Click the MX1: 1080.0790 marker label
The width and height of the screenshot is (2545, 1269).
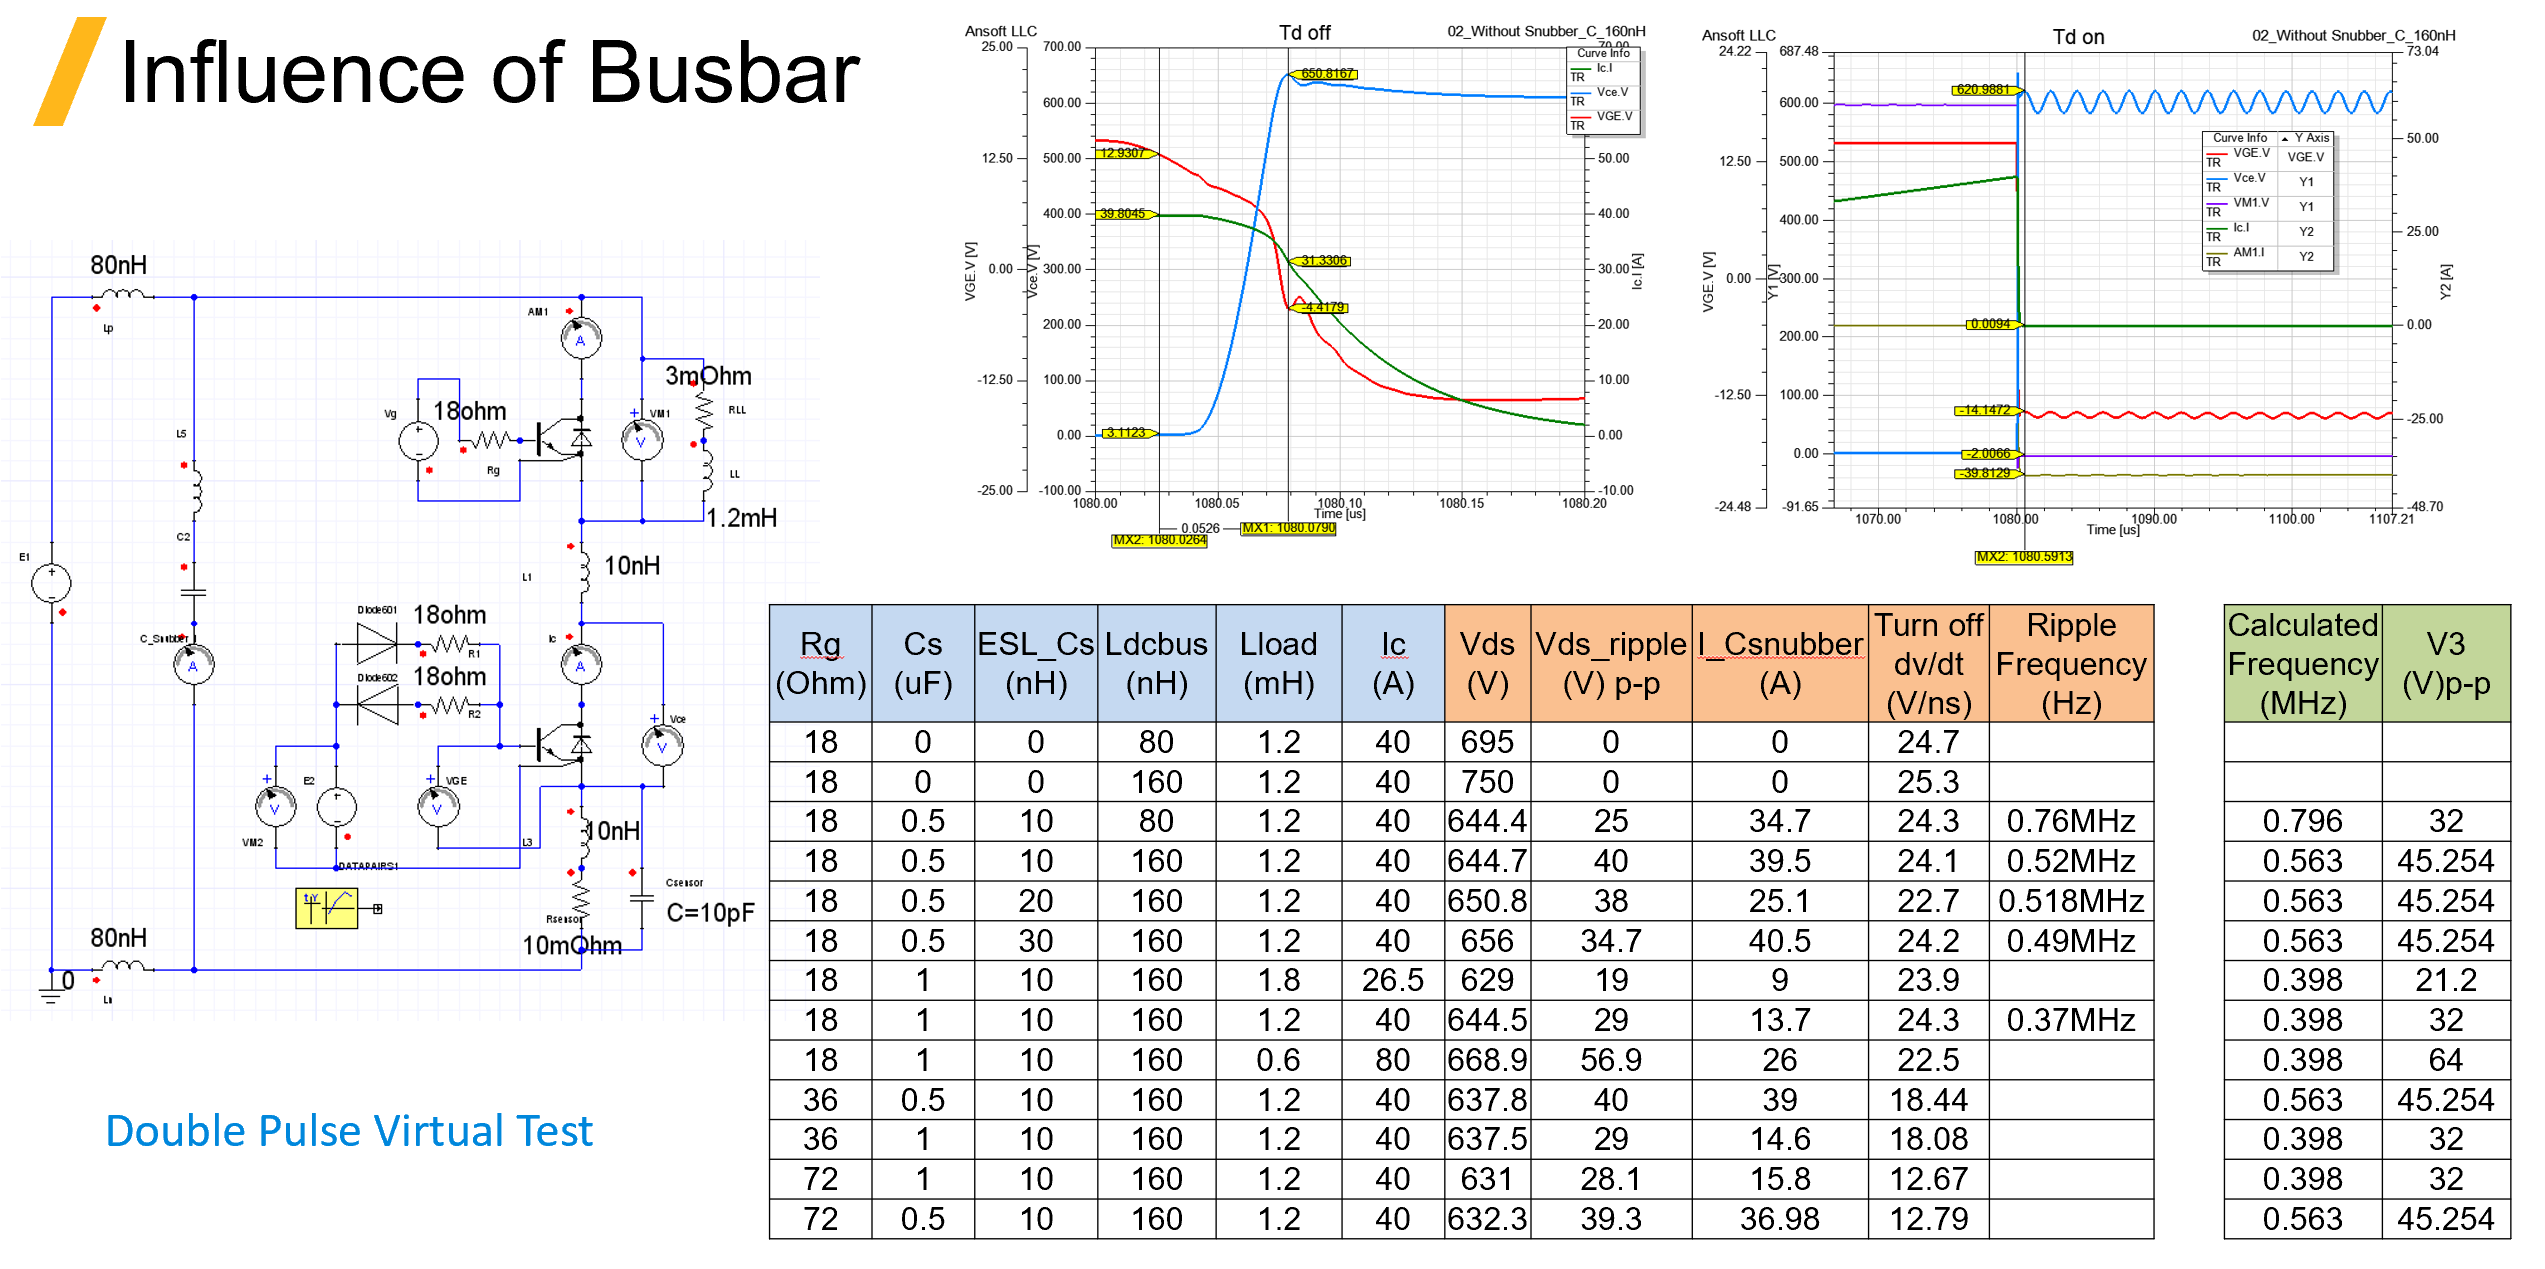[x=1288, y=528]
